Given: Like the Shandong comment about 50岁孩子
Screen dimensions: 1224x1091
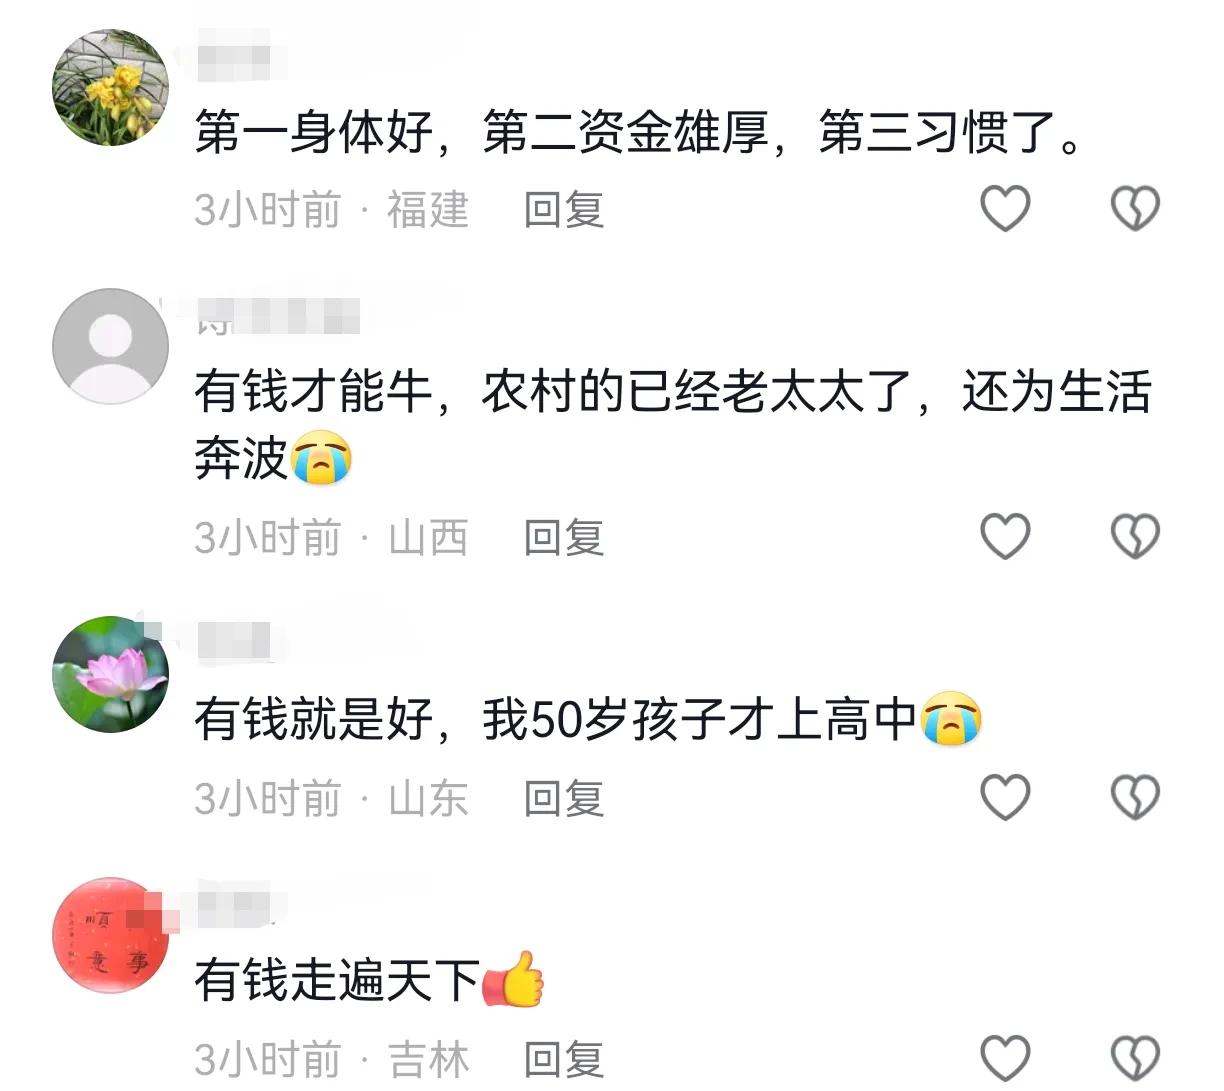Looking at the screenshot, I should click(x=1005, y=798).
